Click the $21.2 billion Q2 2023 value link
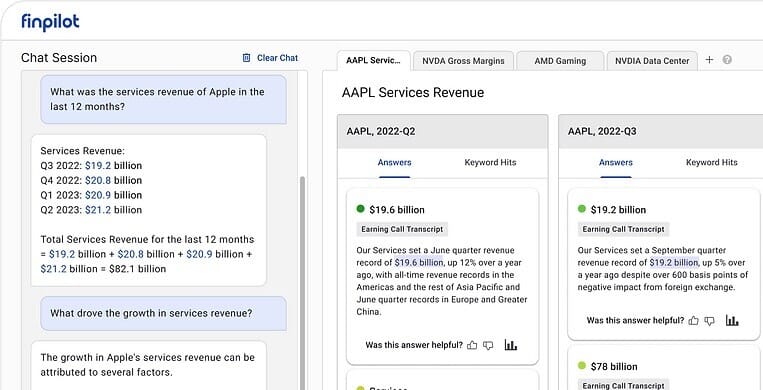The height and width of the screenshot is (390, 763). 98,210
